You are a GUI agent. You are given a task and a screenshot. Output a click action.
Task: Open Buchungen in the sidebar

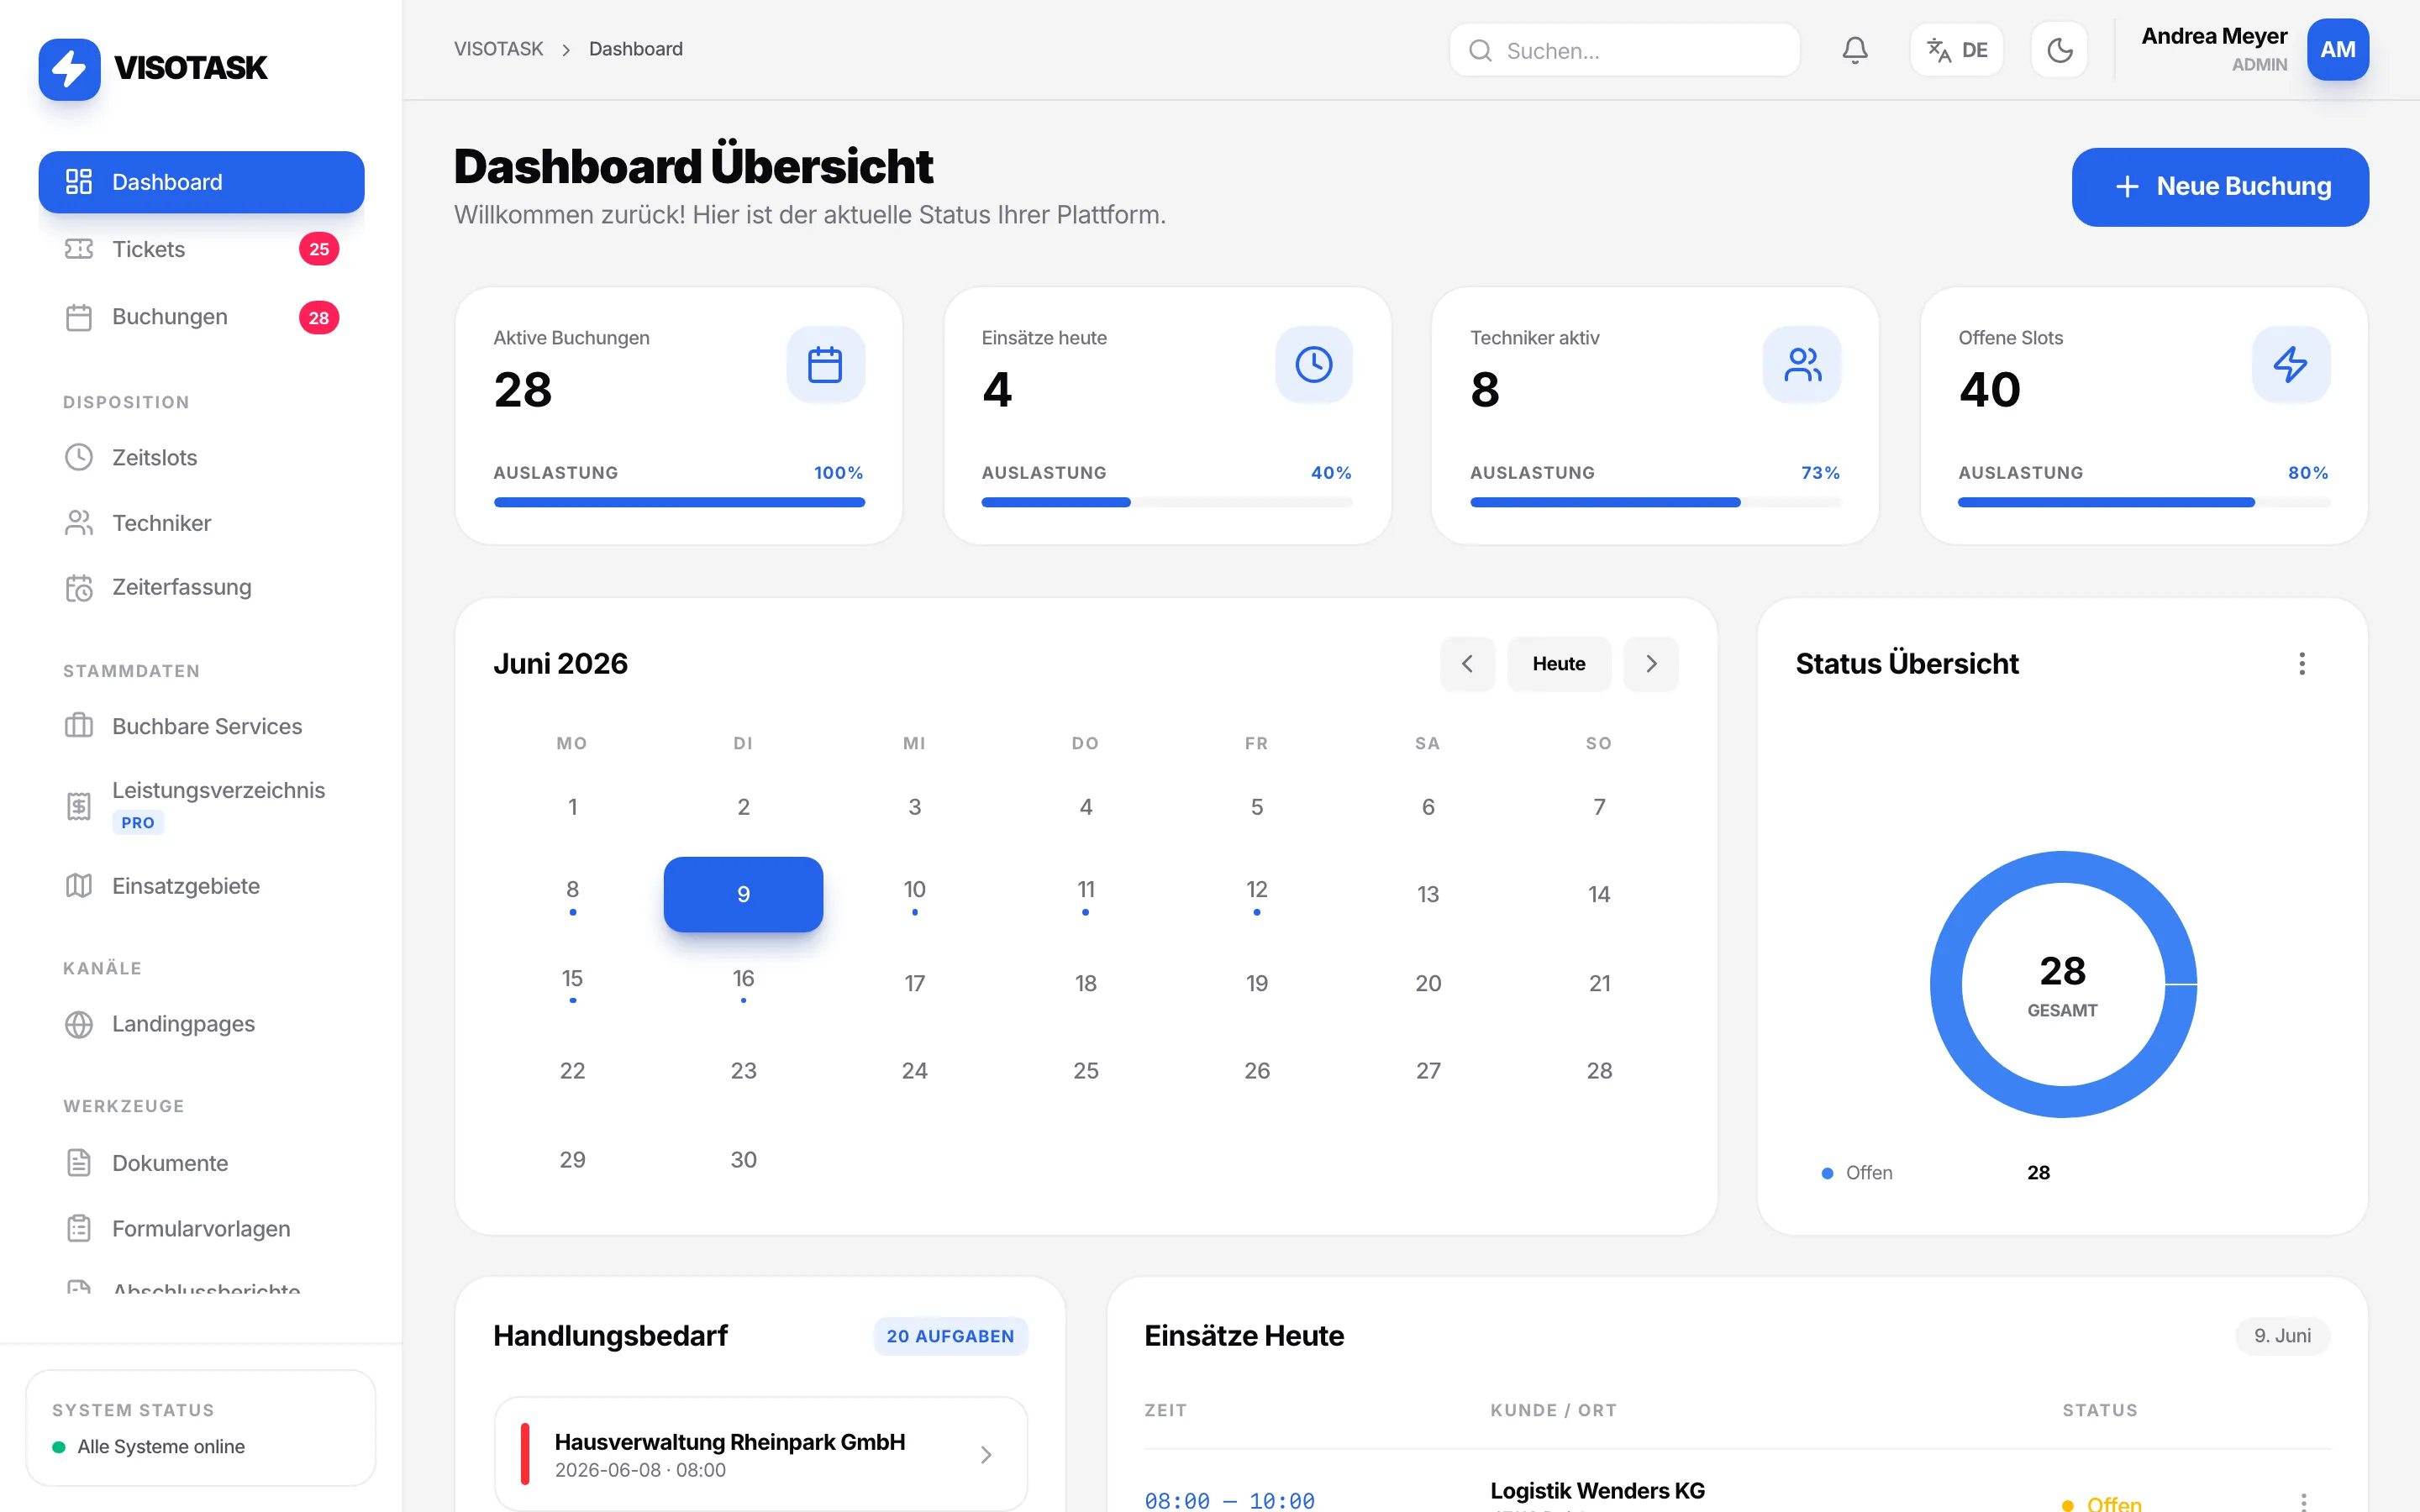point(201,317)
